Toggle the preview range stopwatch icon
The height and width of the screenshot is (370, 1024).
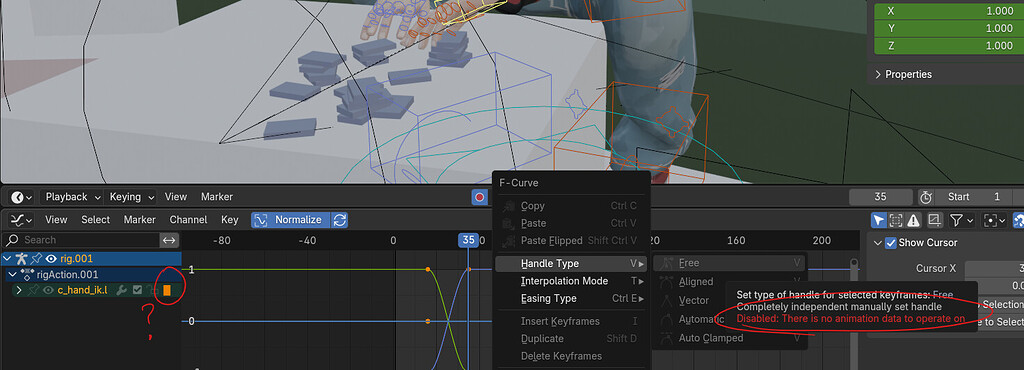click(x=925, y=196)
